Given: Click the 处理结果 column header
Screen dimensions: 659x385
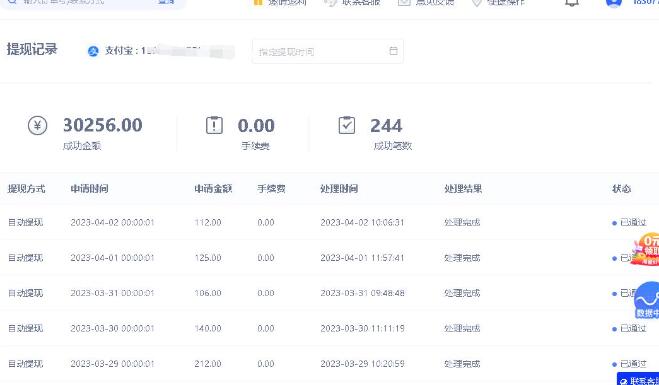Looking at the screenshot, I should click(463, 189).
